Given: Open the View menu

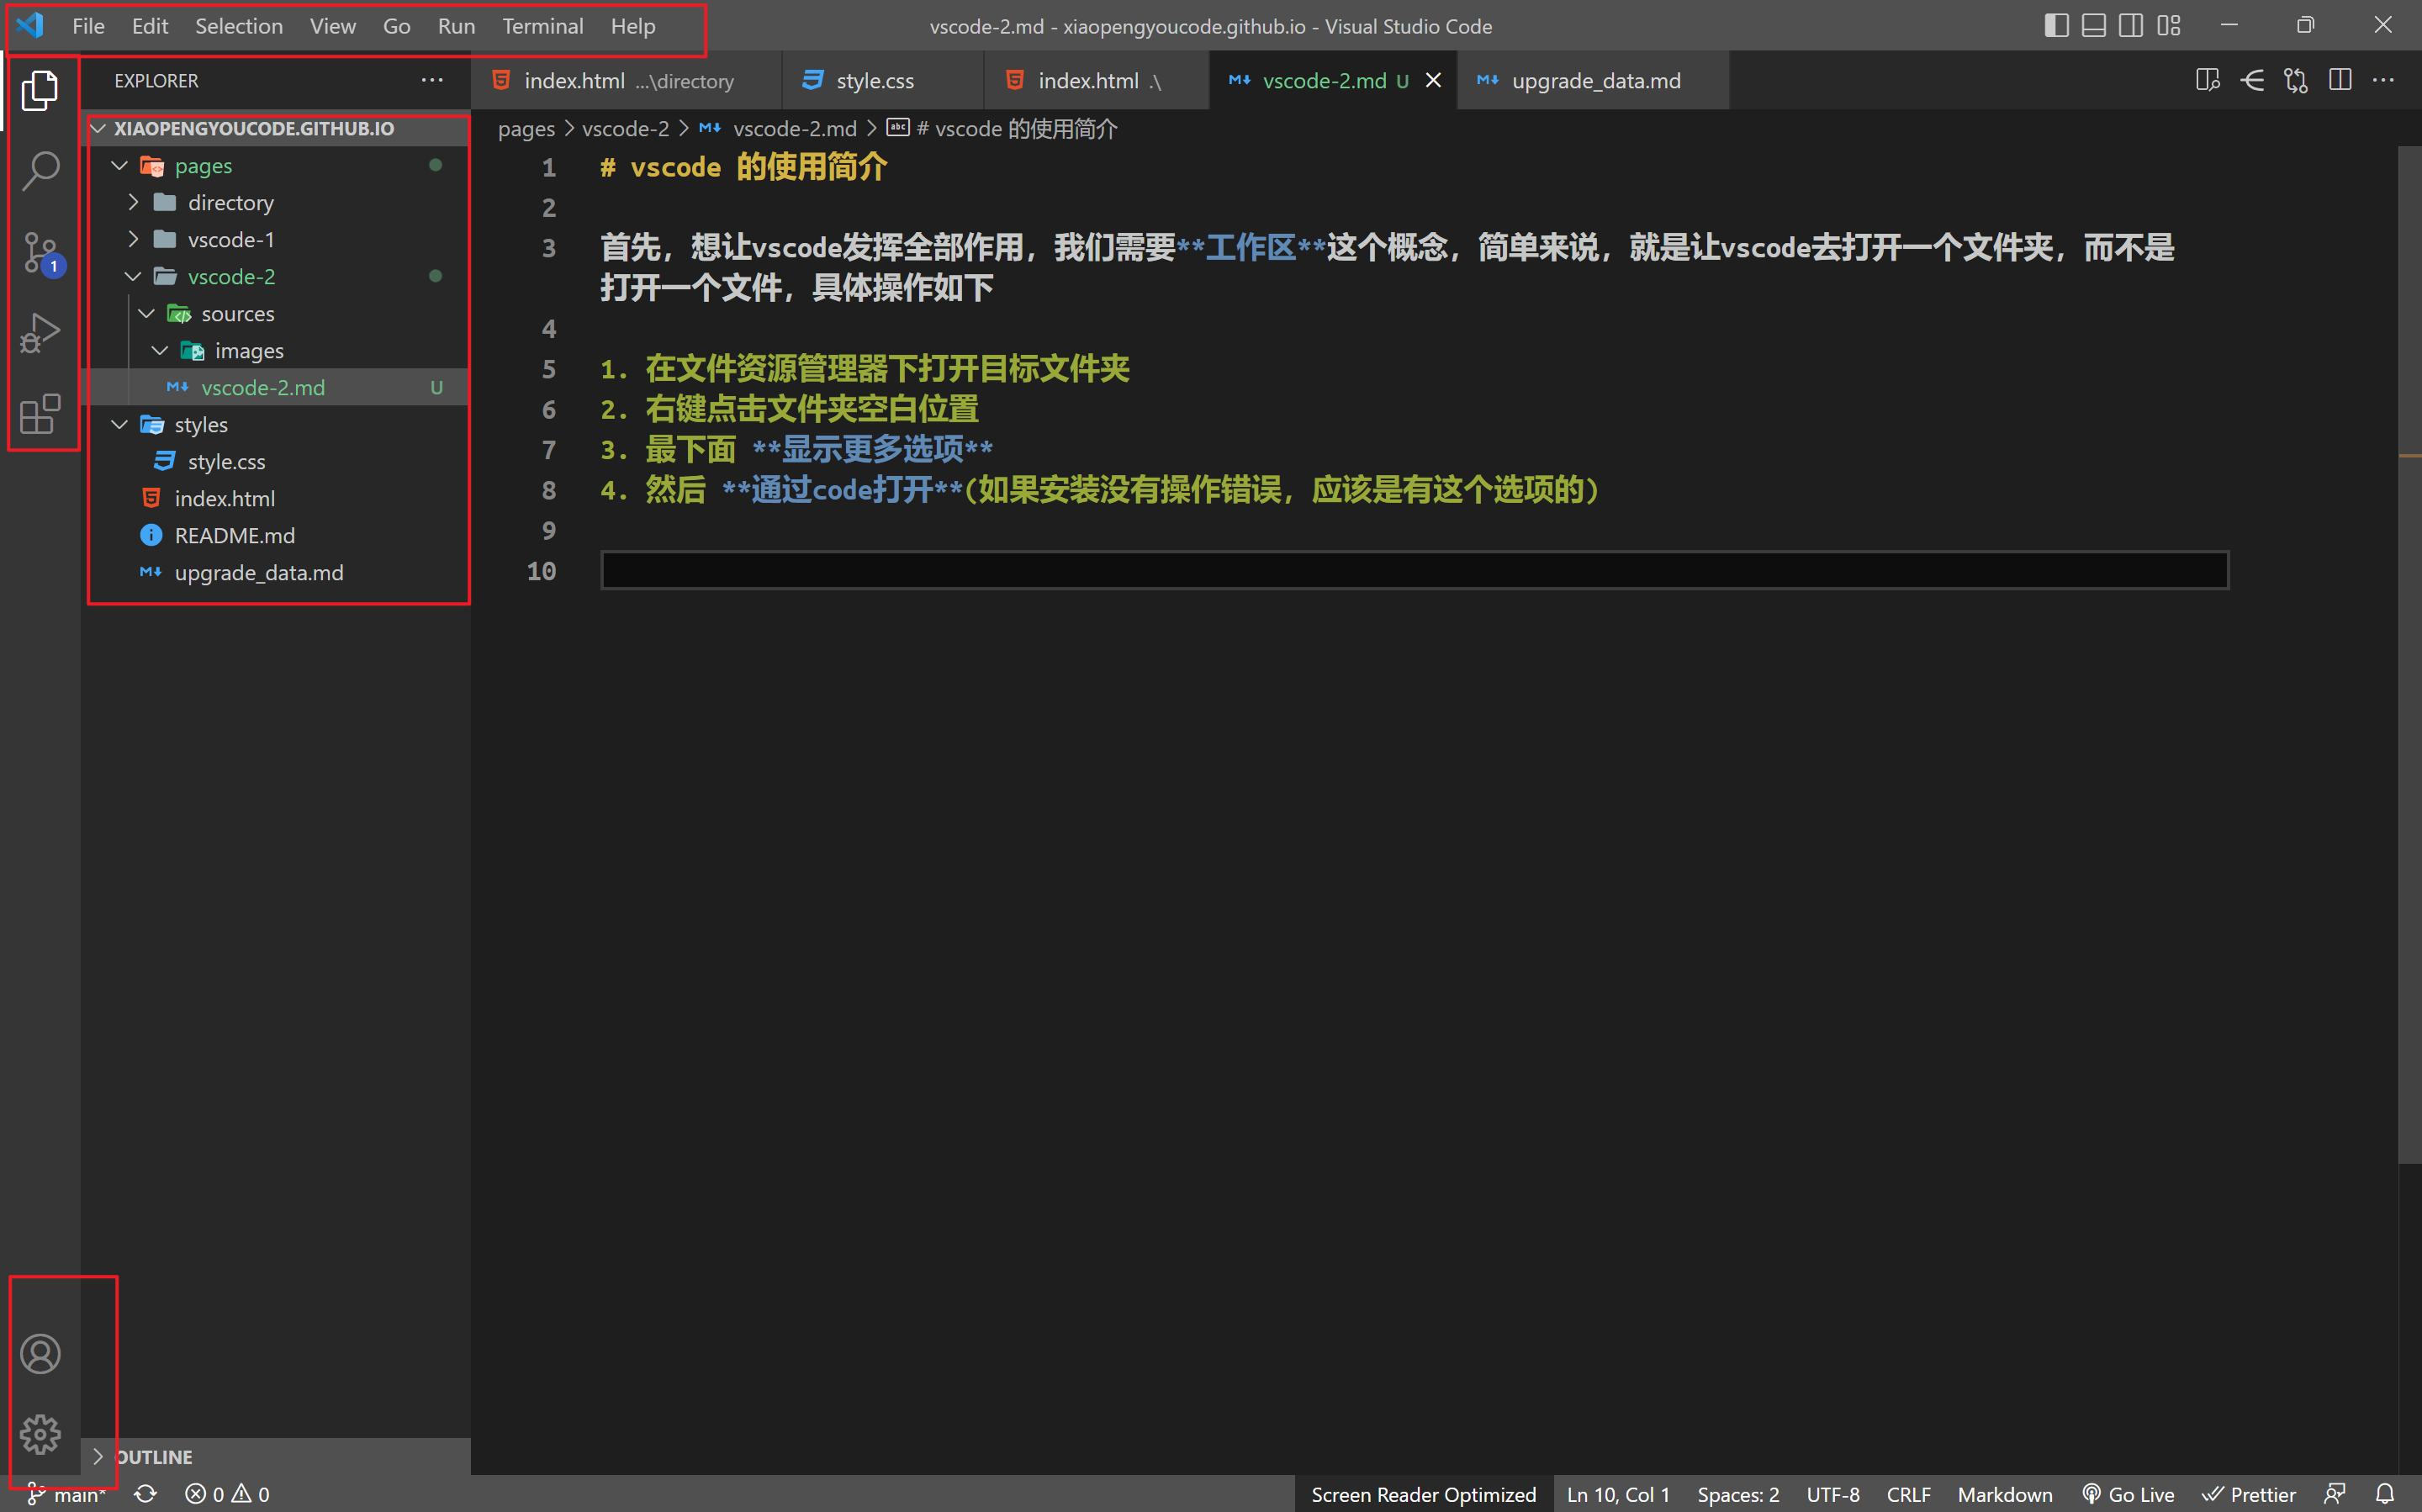Looking at the screenshot, I should click(x=332, y=26).
